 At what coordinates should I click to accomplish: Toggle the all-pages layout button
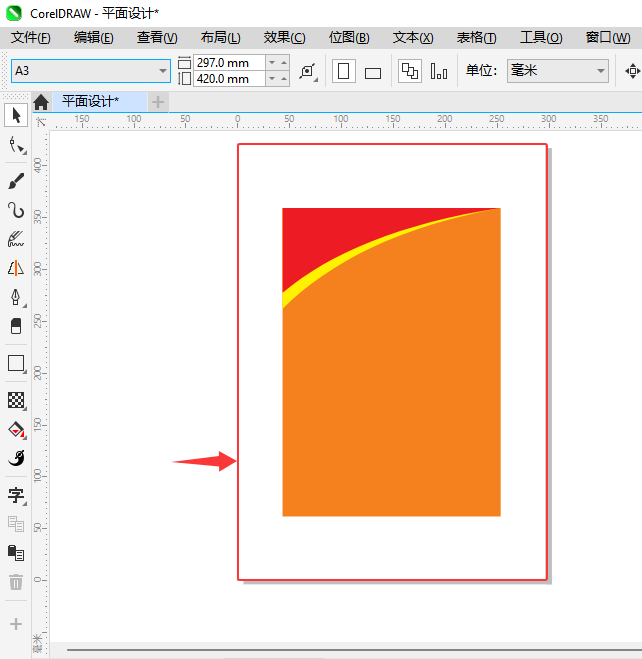pyautogui.click(x=410, y=71)
